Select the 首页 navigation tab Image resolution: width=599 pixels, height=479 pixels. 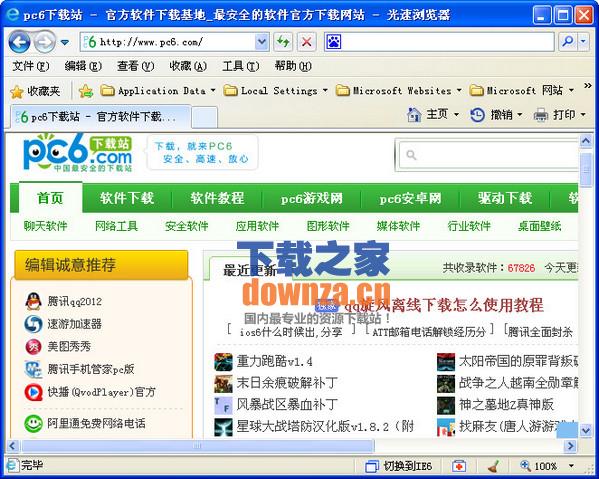point(50,198)
